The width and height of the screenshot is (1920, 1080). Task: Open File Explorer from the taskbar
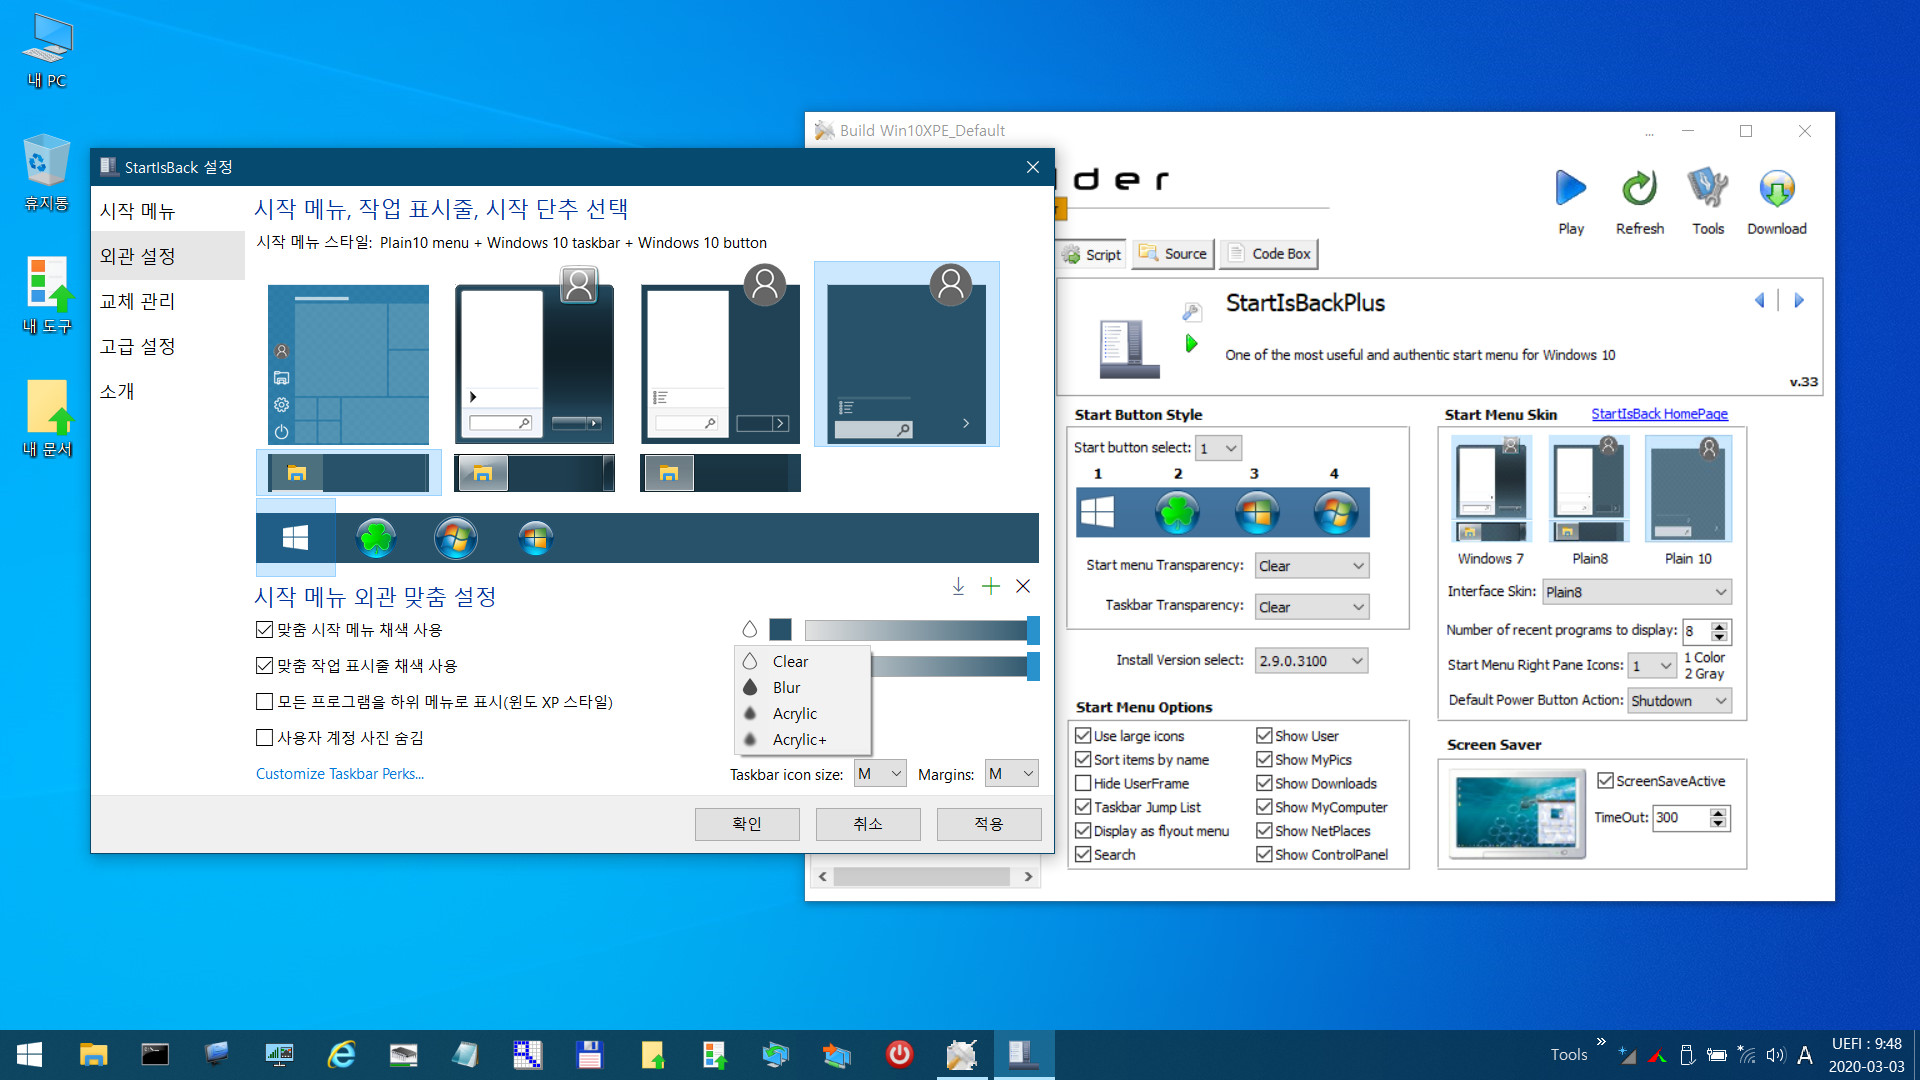pyautogui.click(x=93, y=1054)
